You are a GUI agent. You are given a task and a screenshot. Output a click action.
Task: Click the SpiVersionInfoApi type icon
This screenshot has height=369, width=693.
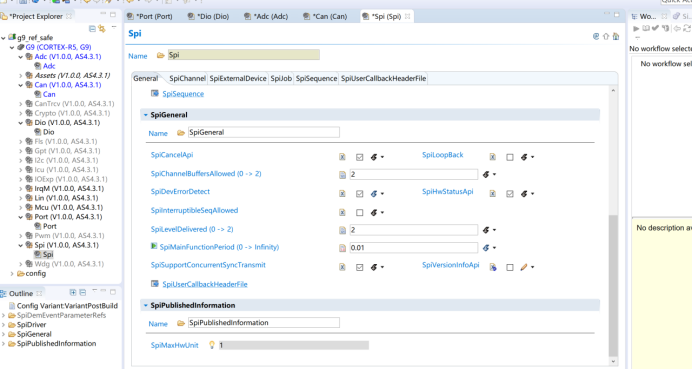point(493,267)
